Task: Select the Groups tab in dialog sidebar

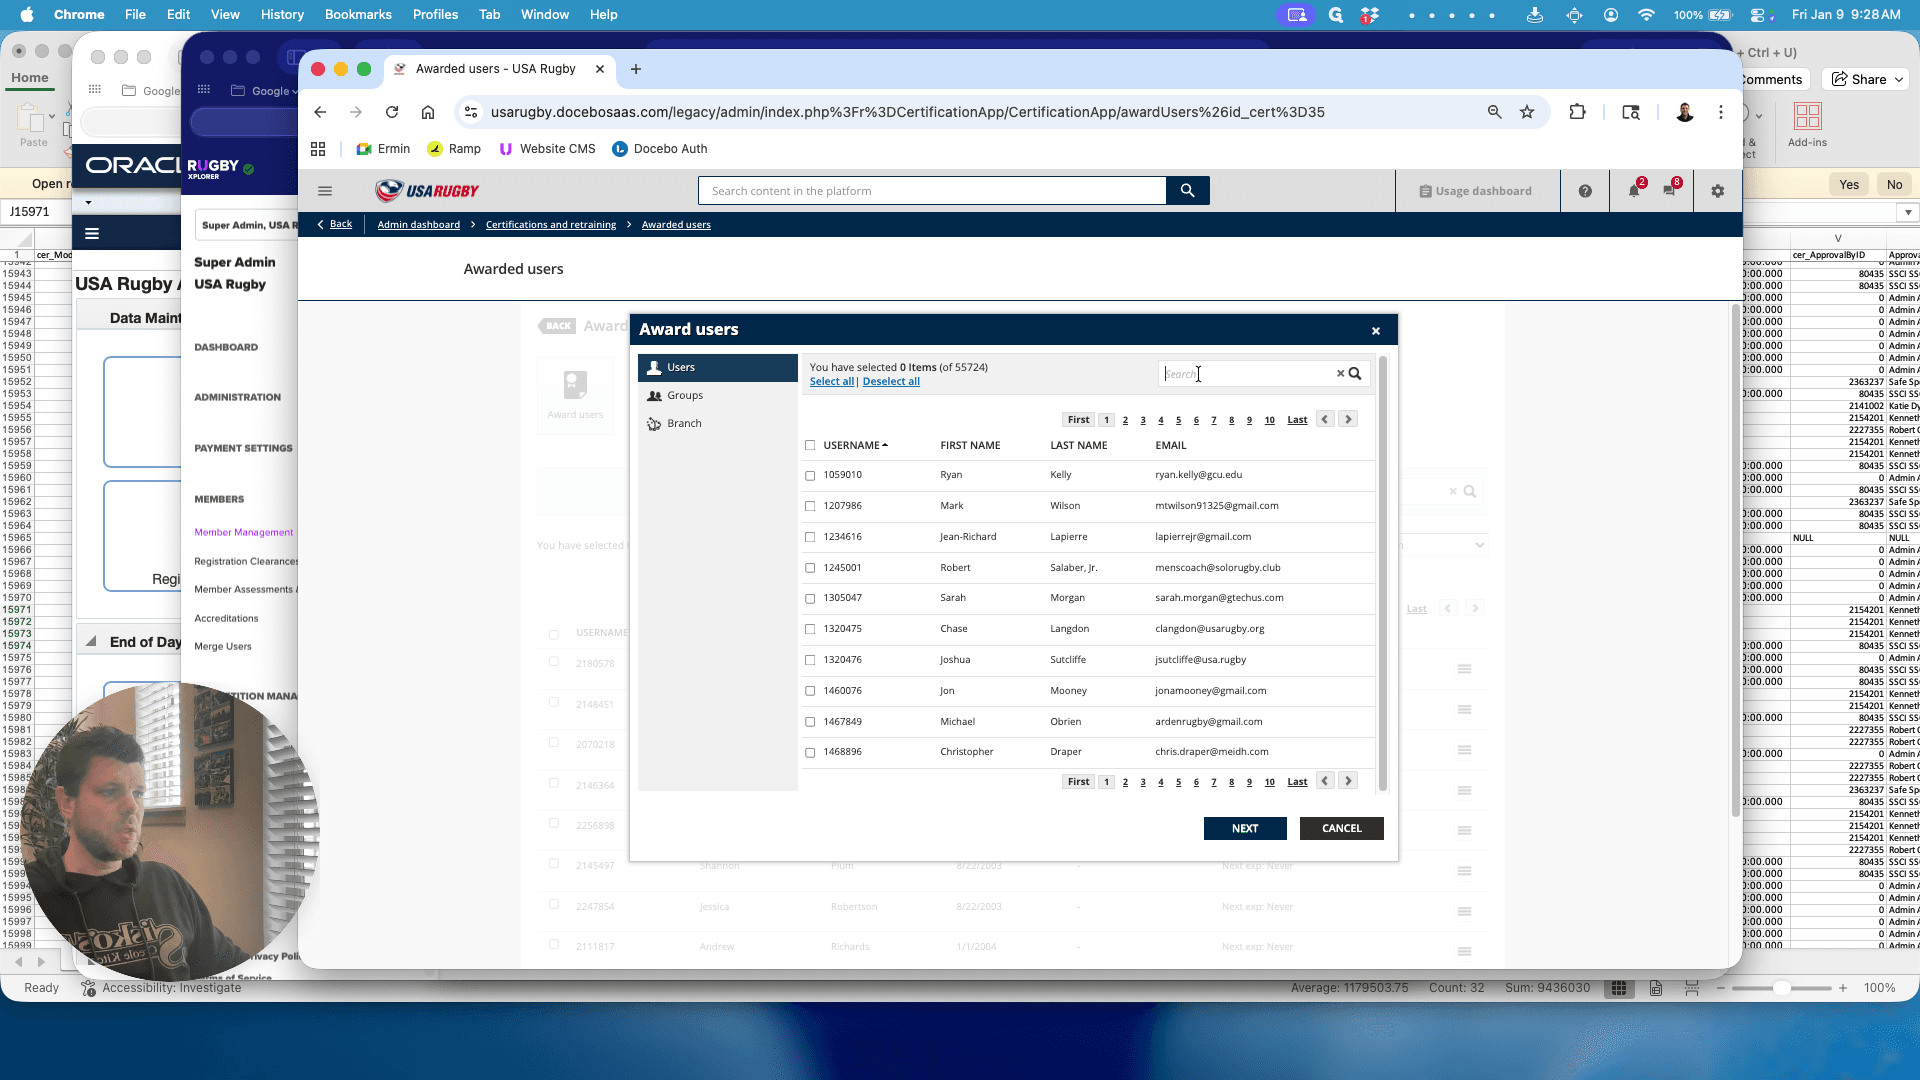Action: coord(718,395)
